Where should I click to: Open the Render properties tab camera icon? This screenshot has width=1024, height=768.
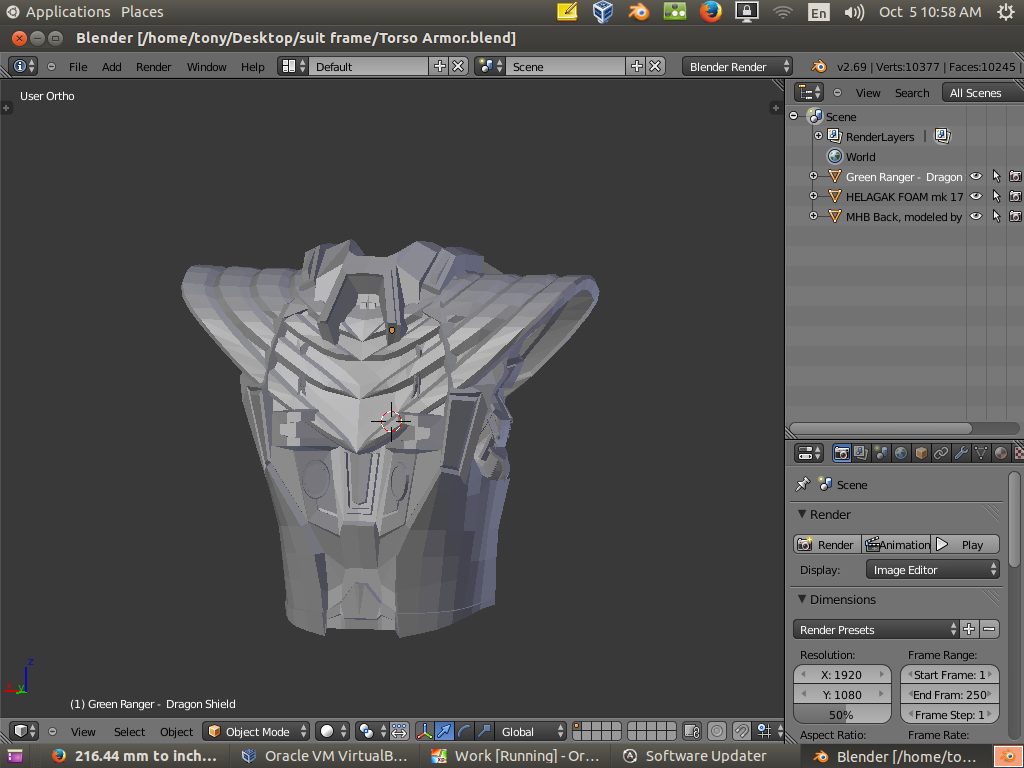842,453
